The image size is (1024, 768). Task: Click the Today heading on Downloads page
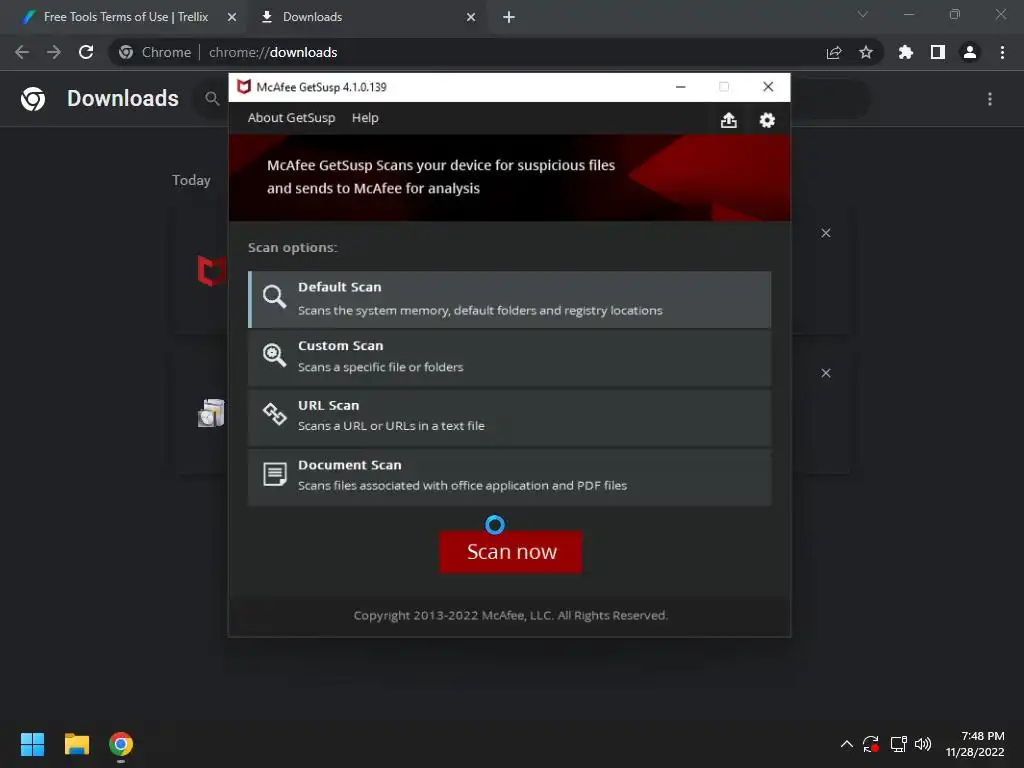click(x=191, y=180)
